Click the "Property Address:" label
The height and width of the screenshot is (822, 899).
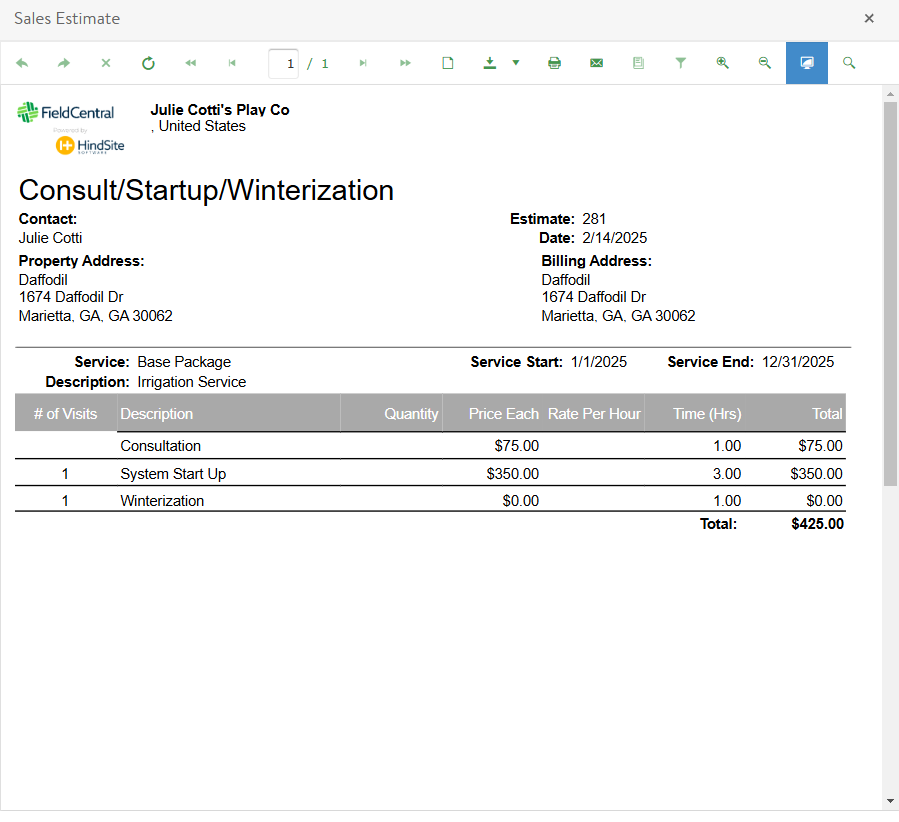[x=81, y=261]
